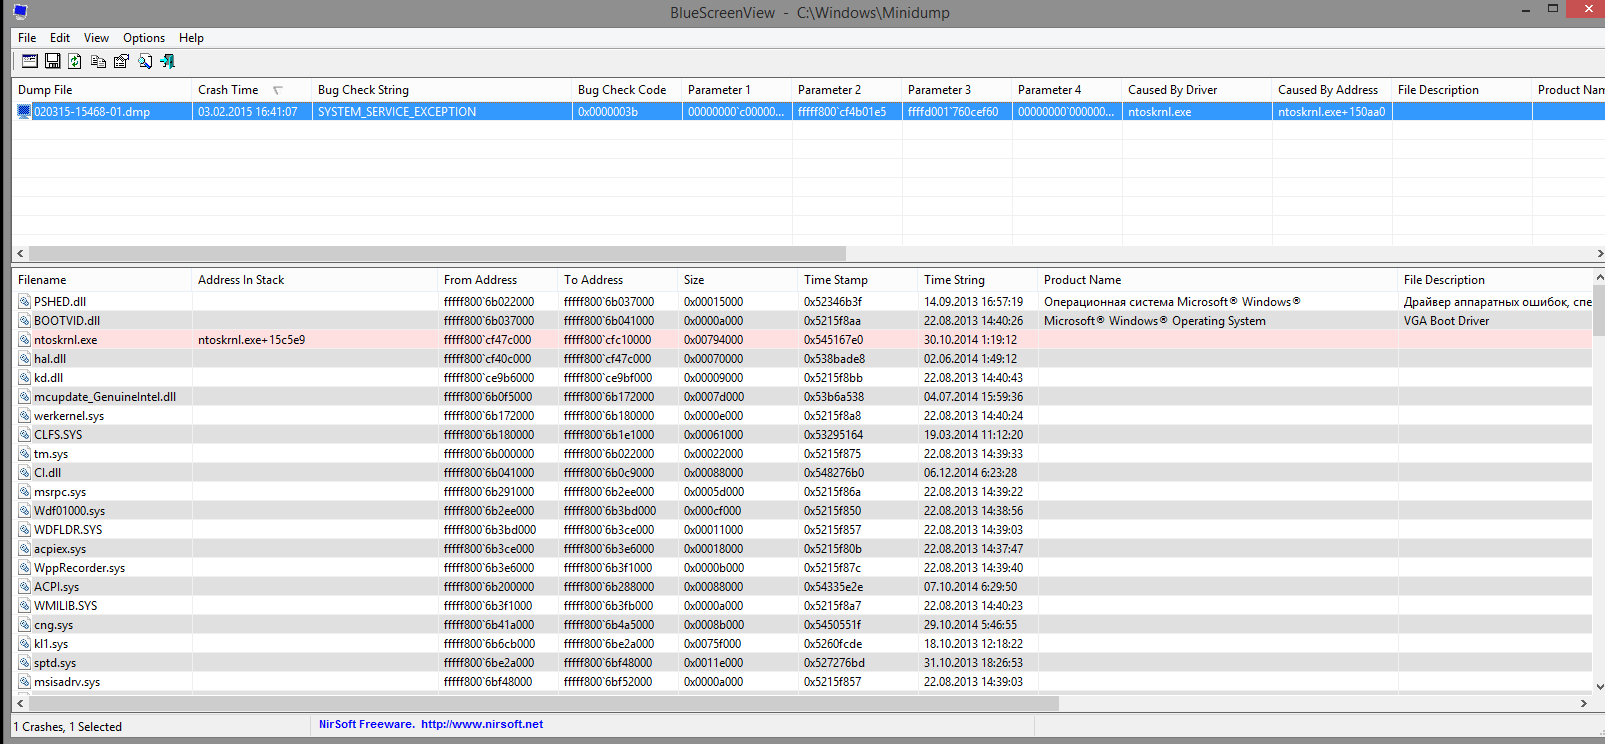Click the file icon next to WppRecorder.sys
This screenshot has width=1605, height=744.
[x=24, y=568]
